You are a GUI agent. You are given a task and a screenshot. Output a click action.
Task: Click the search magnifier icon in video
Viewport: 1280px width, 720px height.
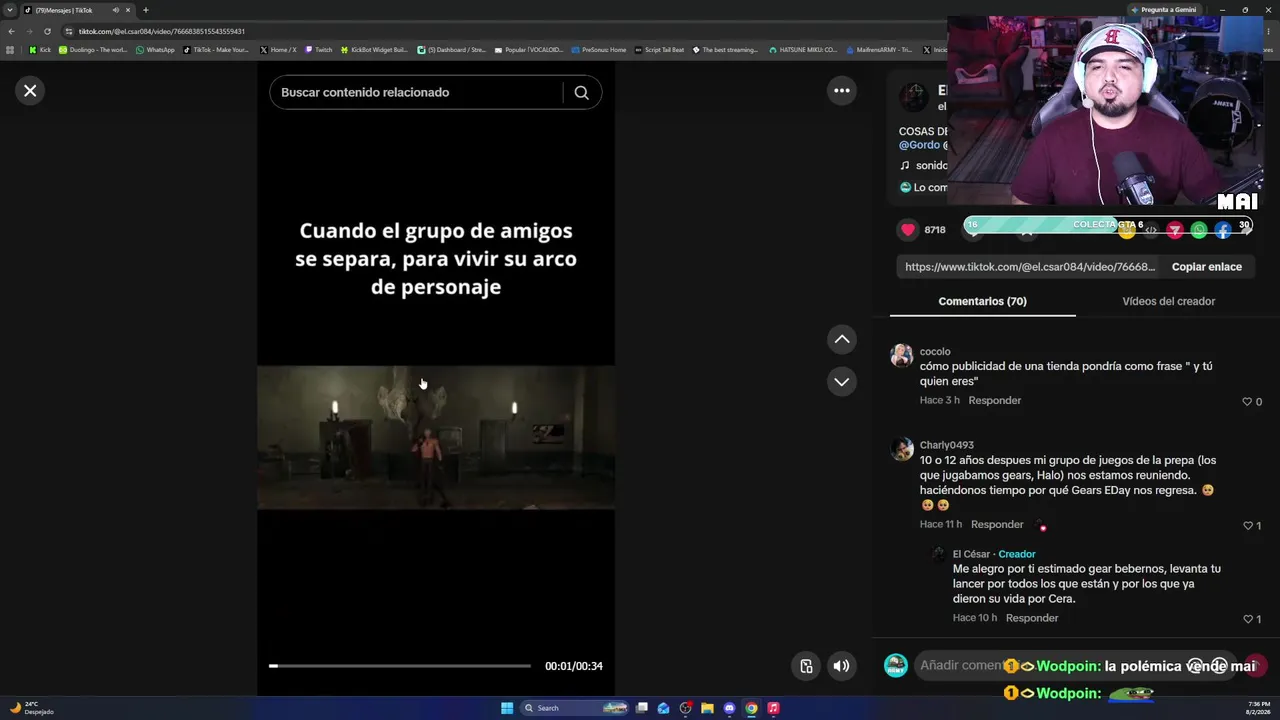point(581,93)
